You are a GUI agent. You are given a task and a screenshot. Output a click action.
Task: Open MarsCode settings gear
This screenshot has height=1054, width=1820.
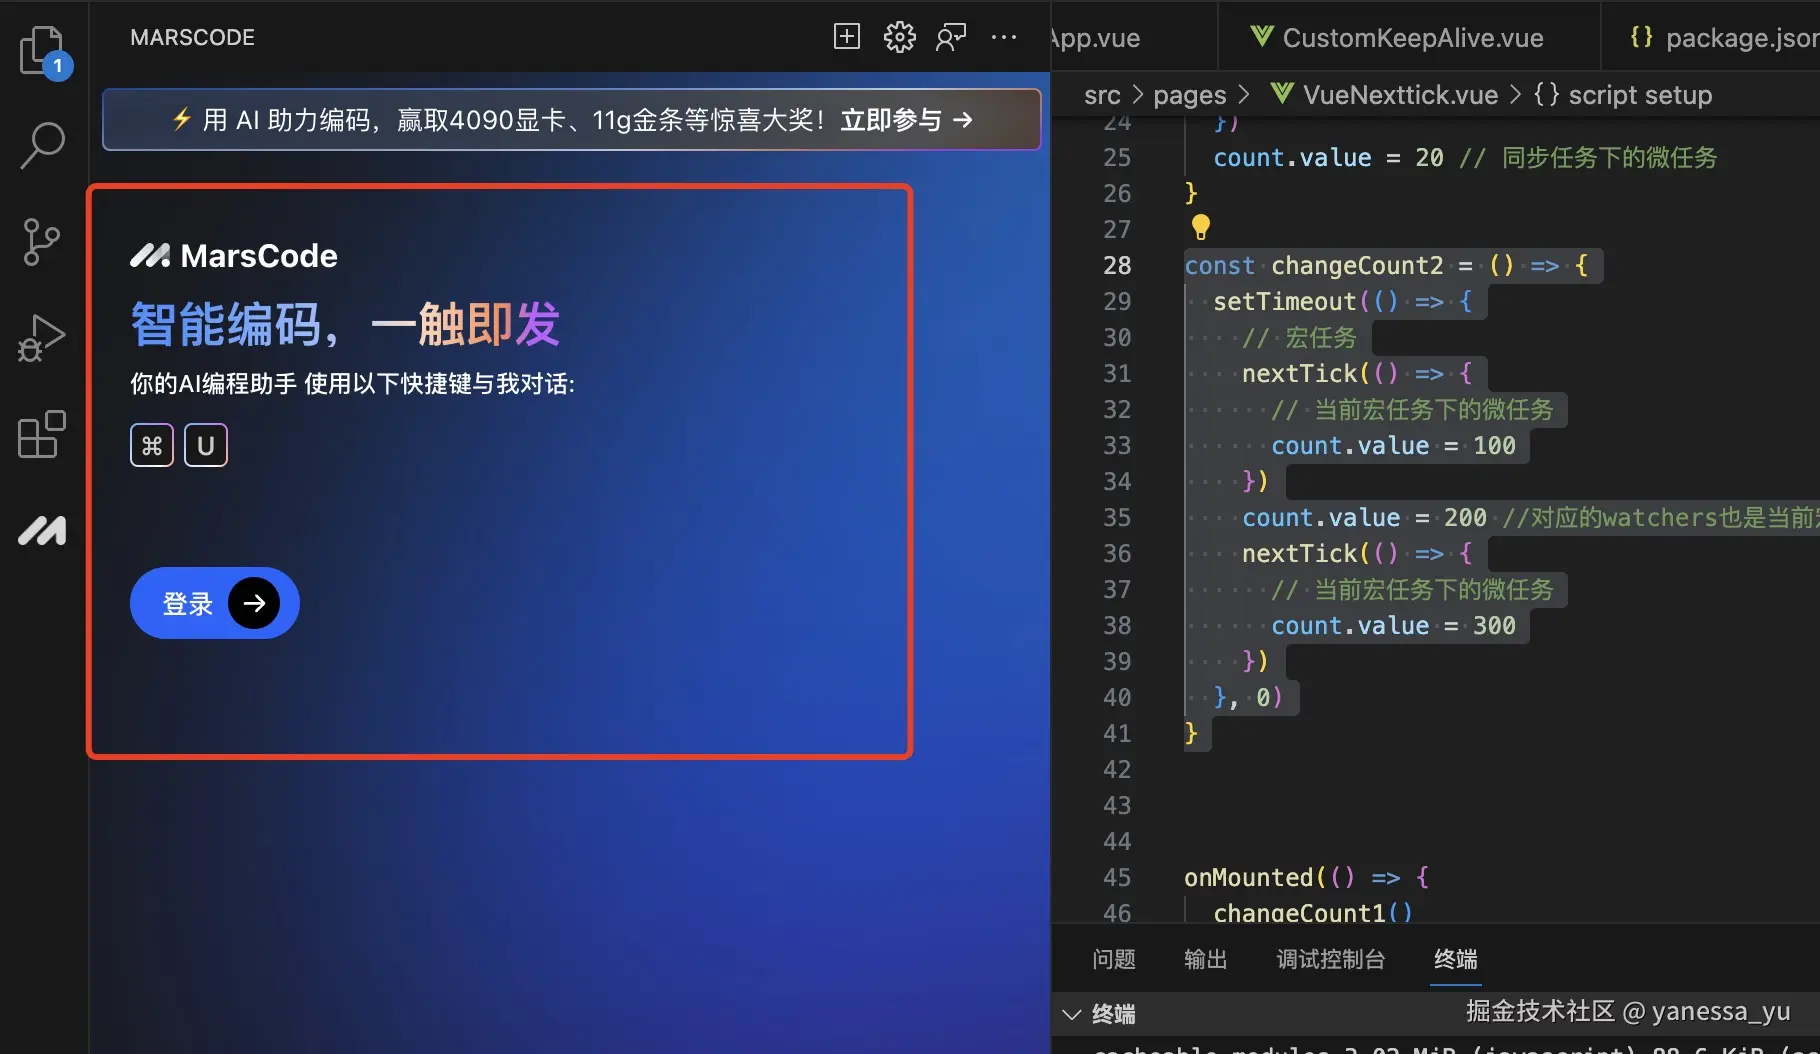click(x=900, y=37)
